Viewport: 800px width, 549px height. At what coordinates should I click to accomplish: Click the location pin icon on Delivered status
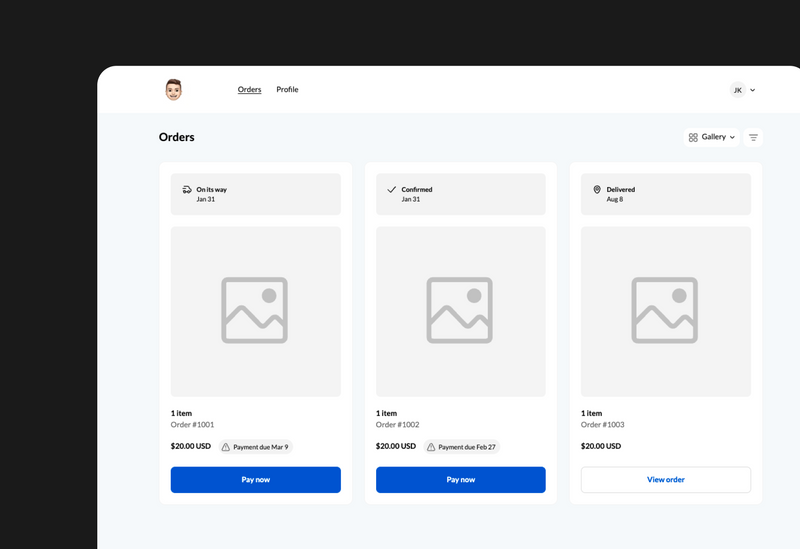[x=597, y=189]
